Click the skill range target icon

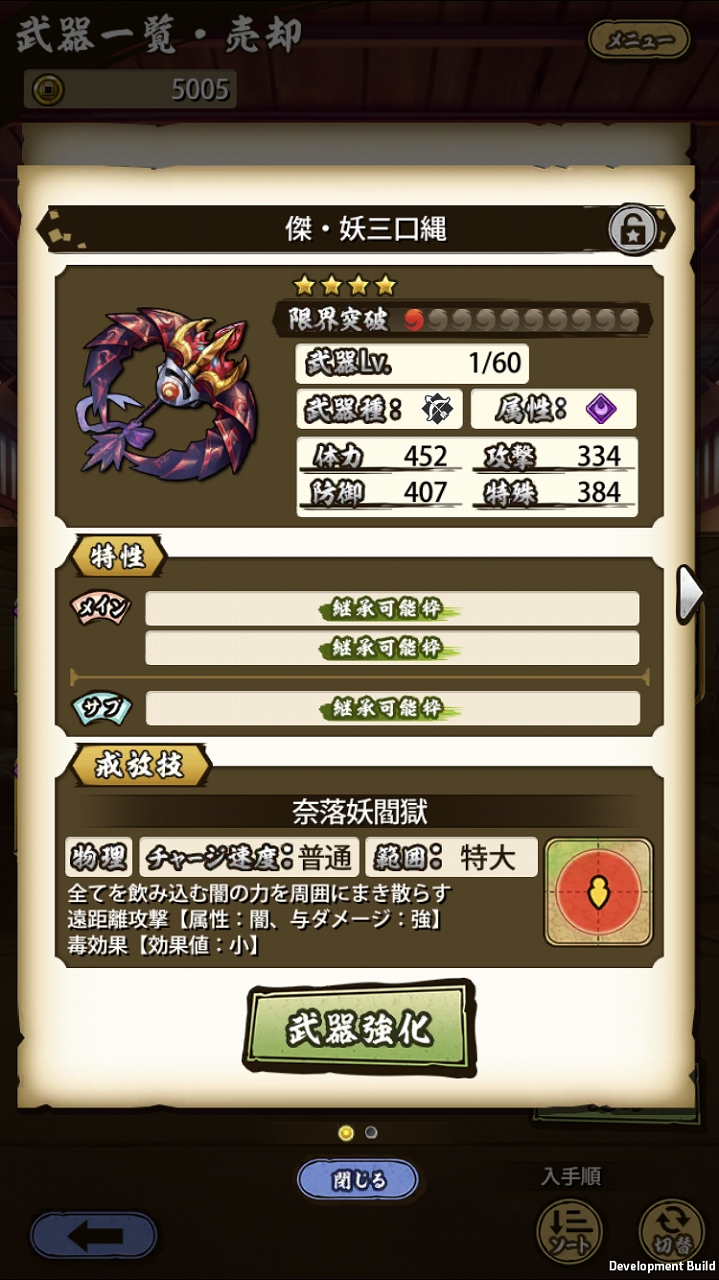pyautogui.click(x=598, y=892)
